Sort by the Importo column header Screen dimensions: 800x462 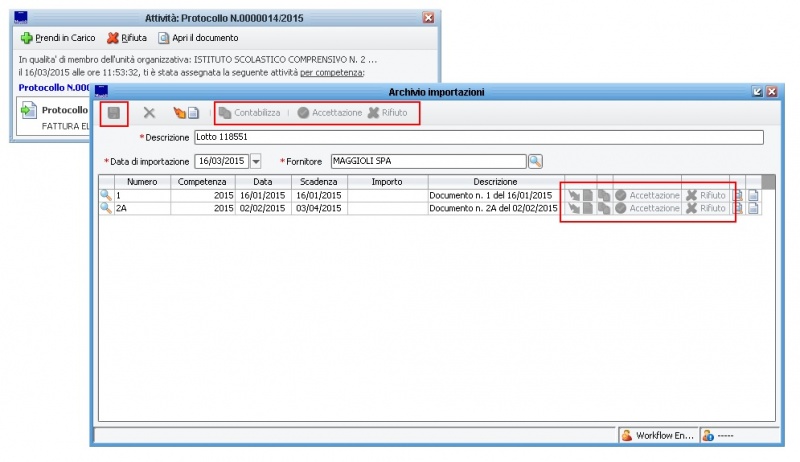pos(387,182)
